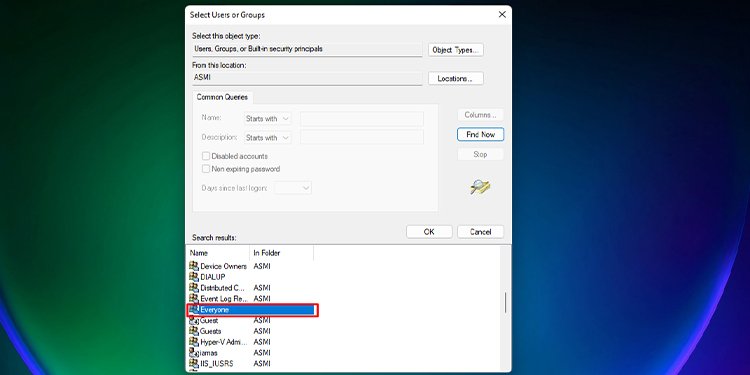Click the Name query text field
The height and width of the screenshot is (375, 750).
click(x=362, y=119)
